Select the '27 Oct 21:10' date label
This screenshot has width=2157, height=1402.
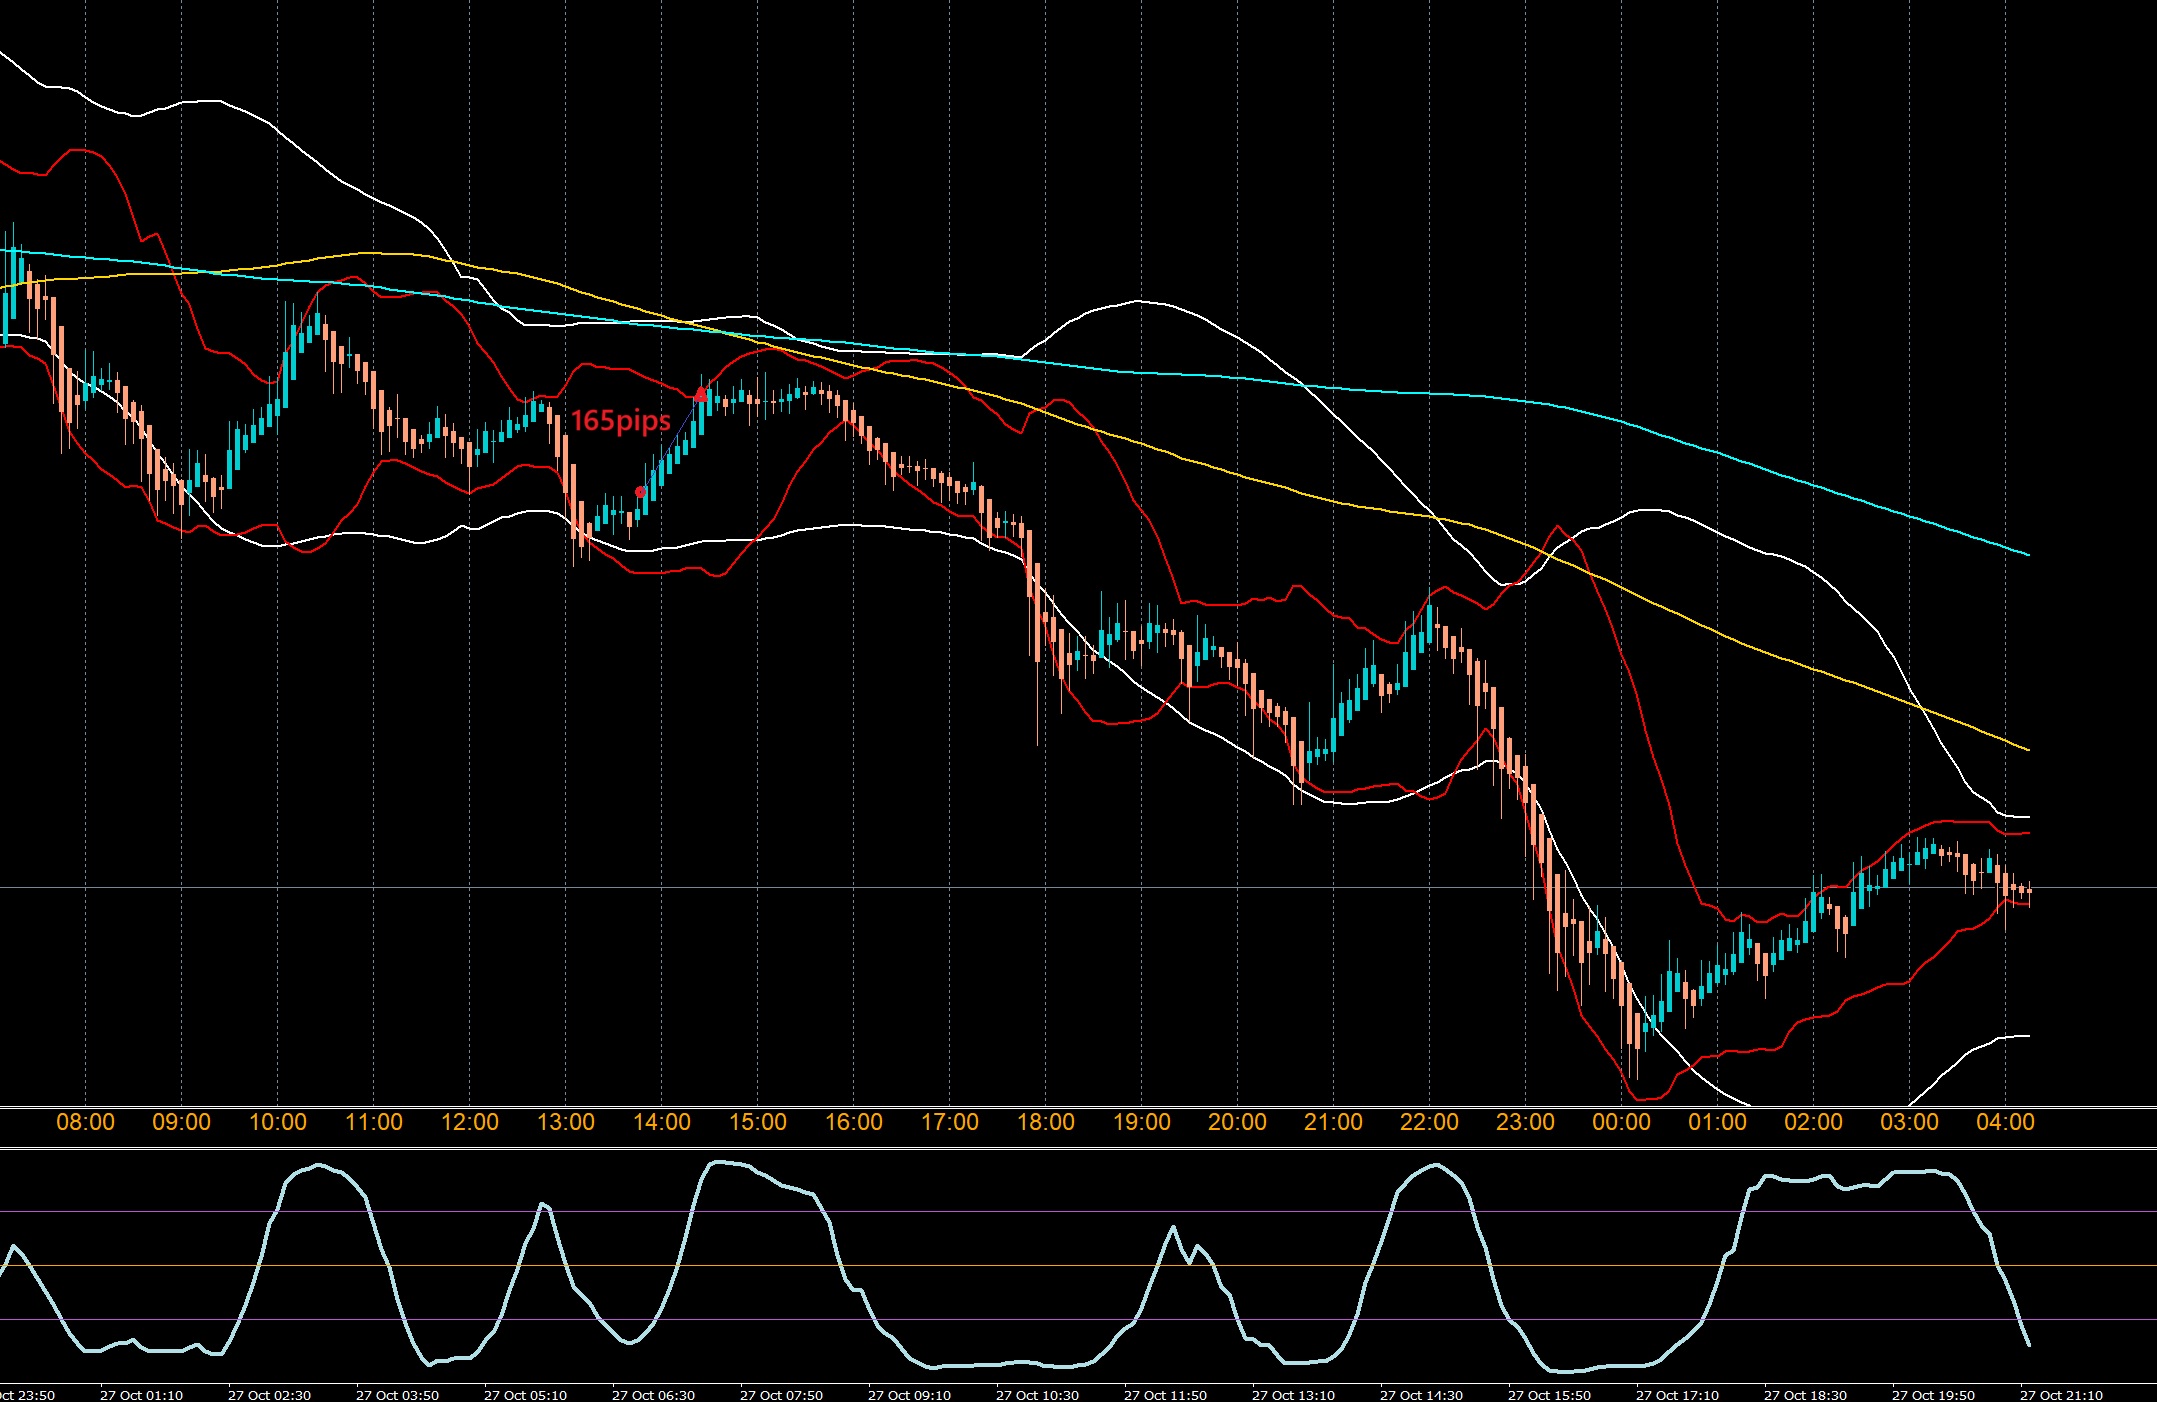tap(2061, 1394)
